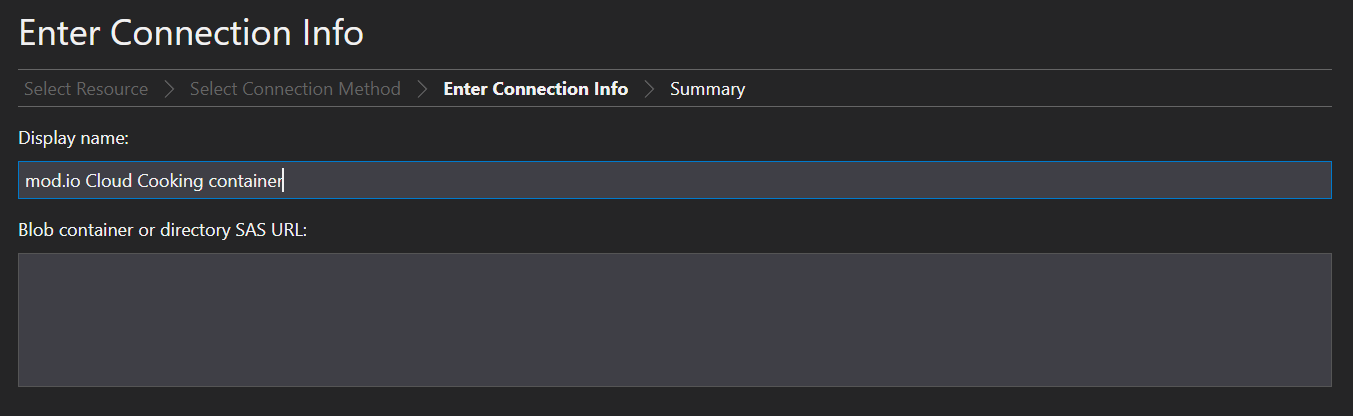Click the Display name label

point(66,138)
